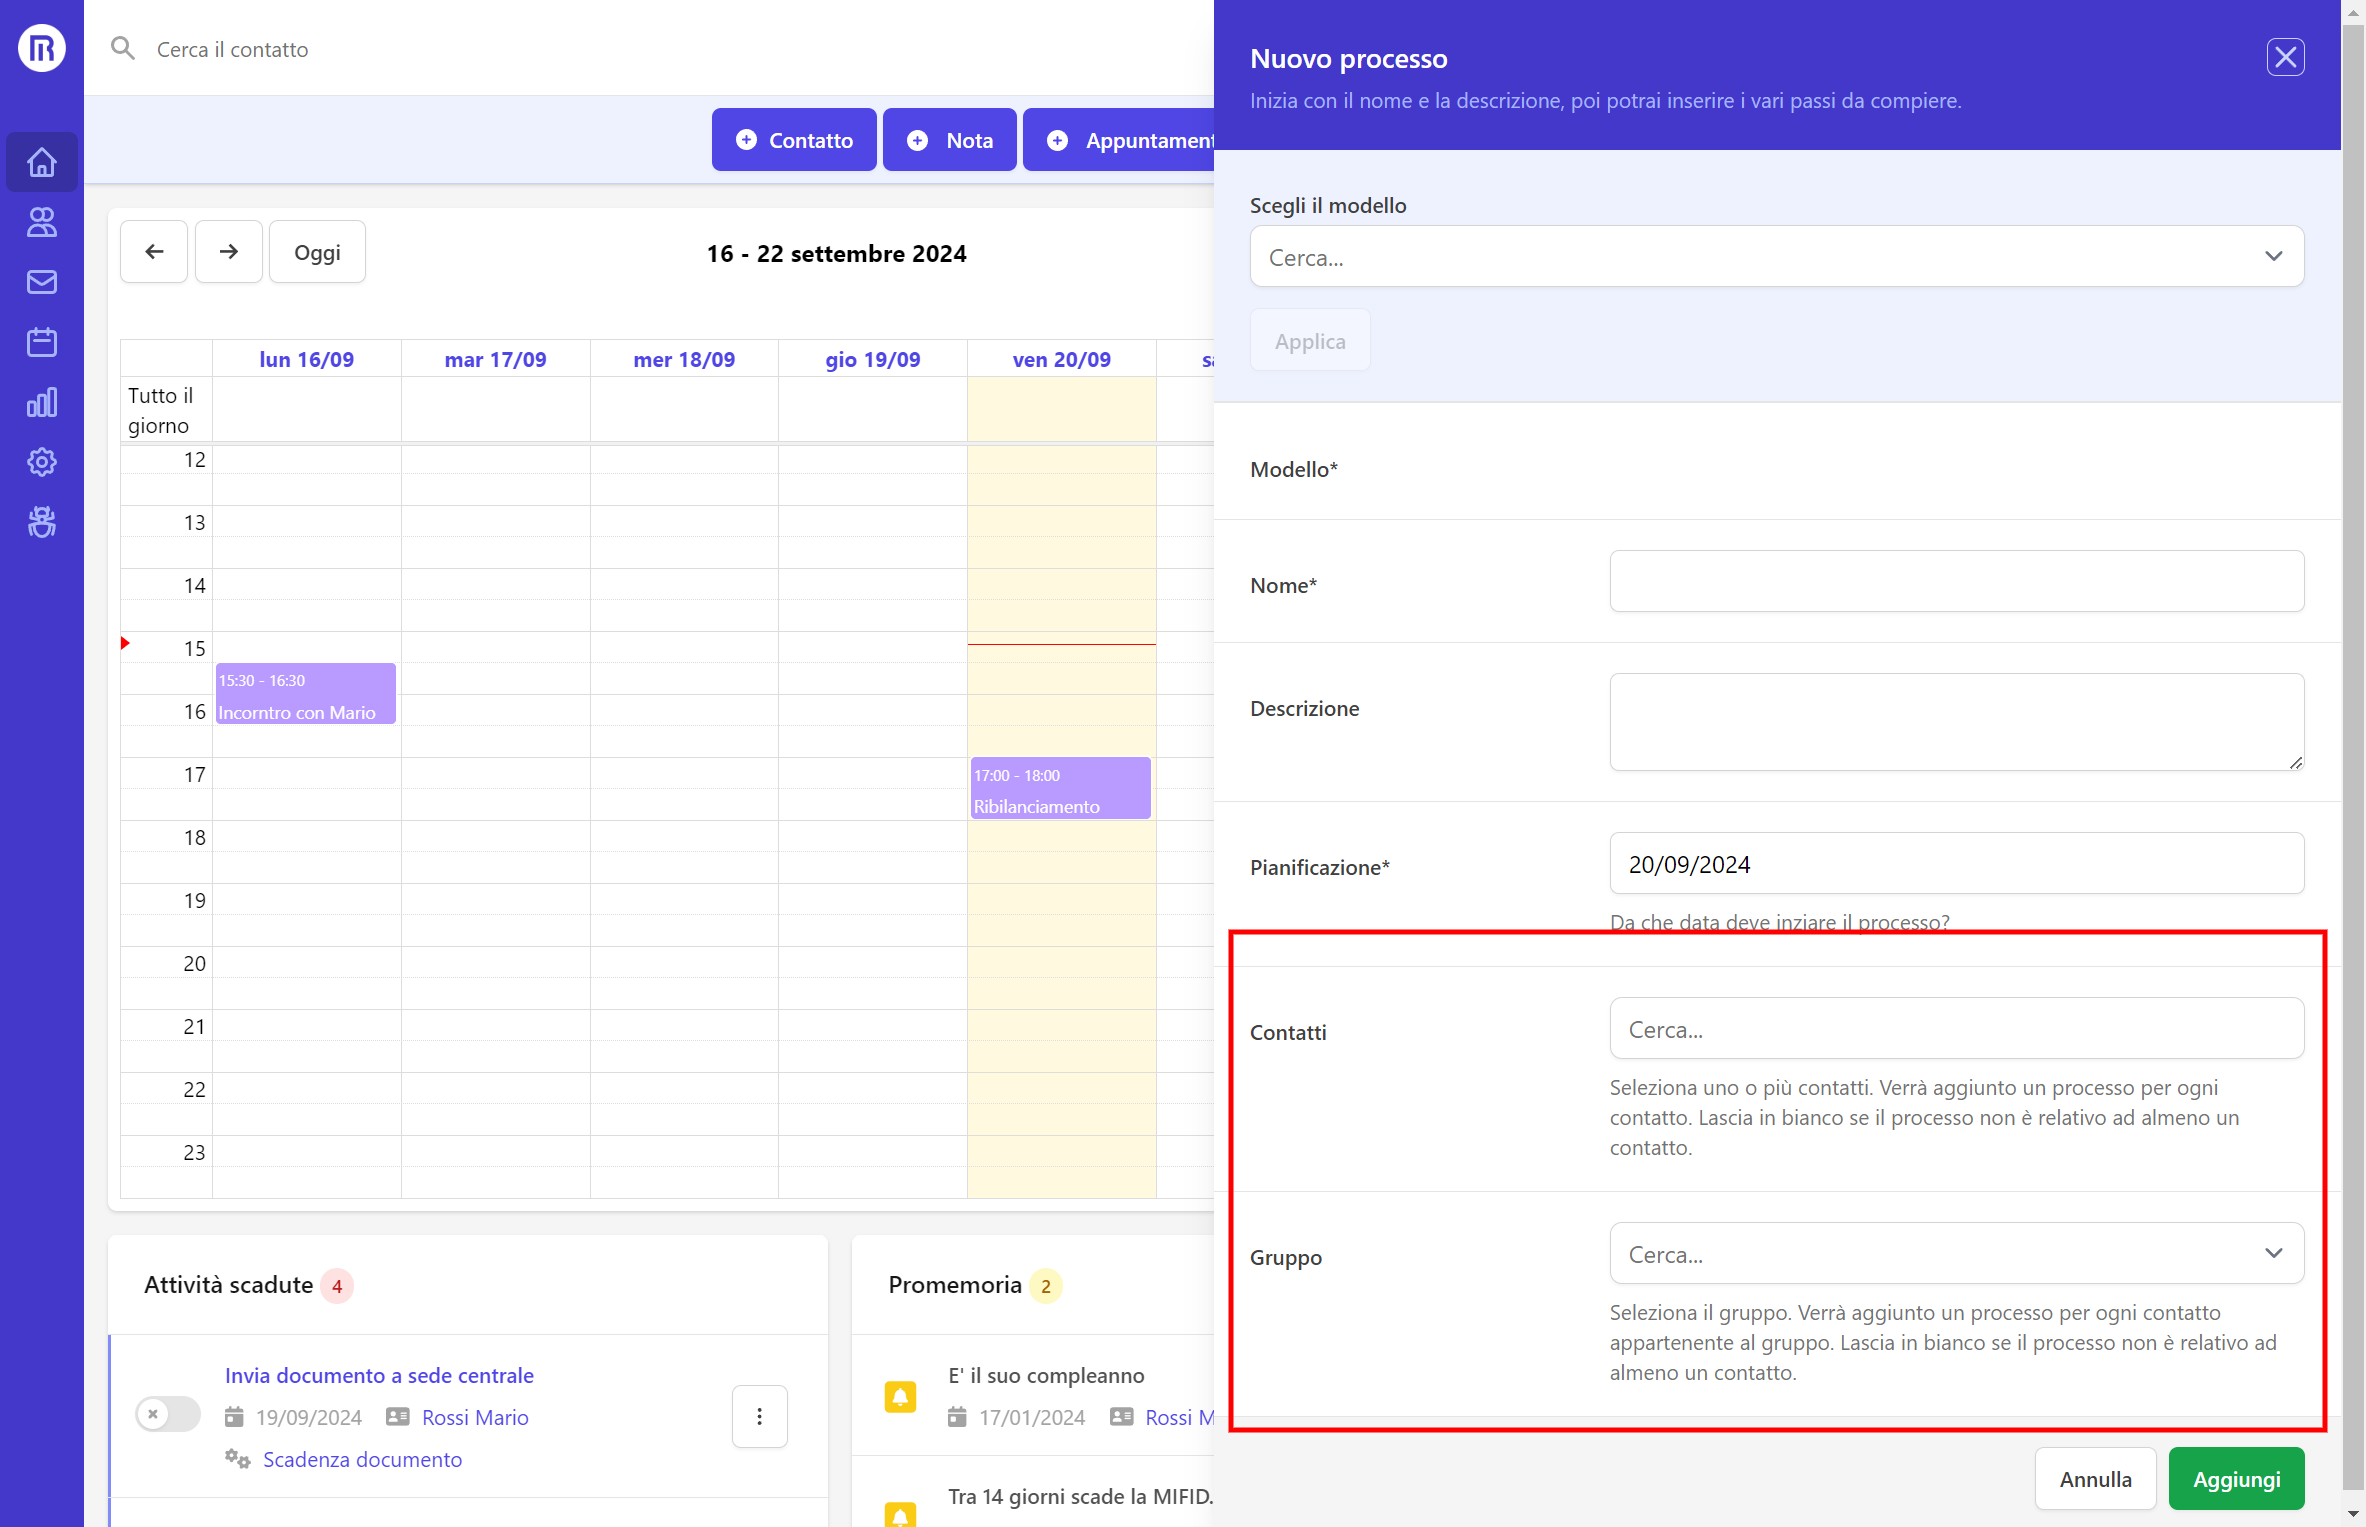Open the Calendar sidebar icon
Viewport: 2366px width, 1527px height.
click(x=41, y=342)
